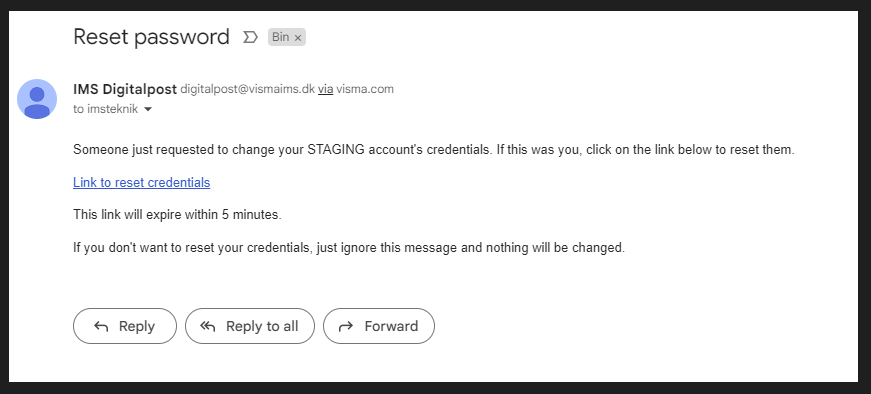
Task: Click the importance marker next to the subject
Action: (251, 37)
